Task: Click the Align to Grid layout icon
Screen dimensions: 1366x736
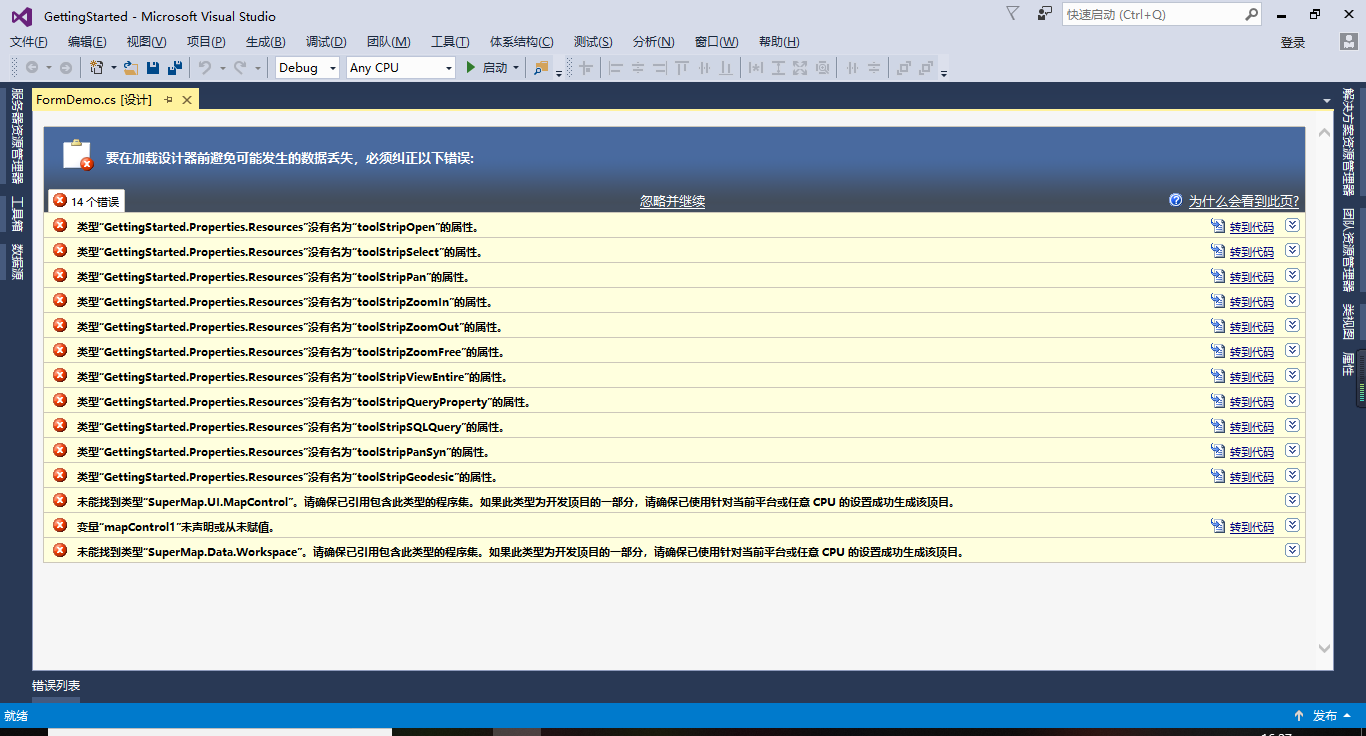Action: coord(586,68)
